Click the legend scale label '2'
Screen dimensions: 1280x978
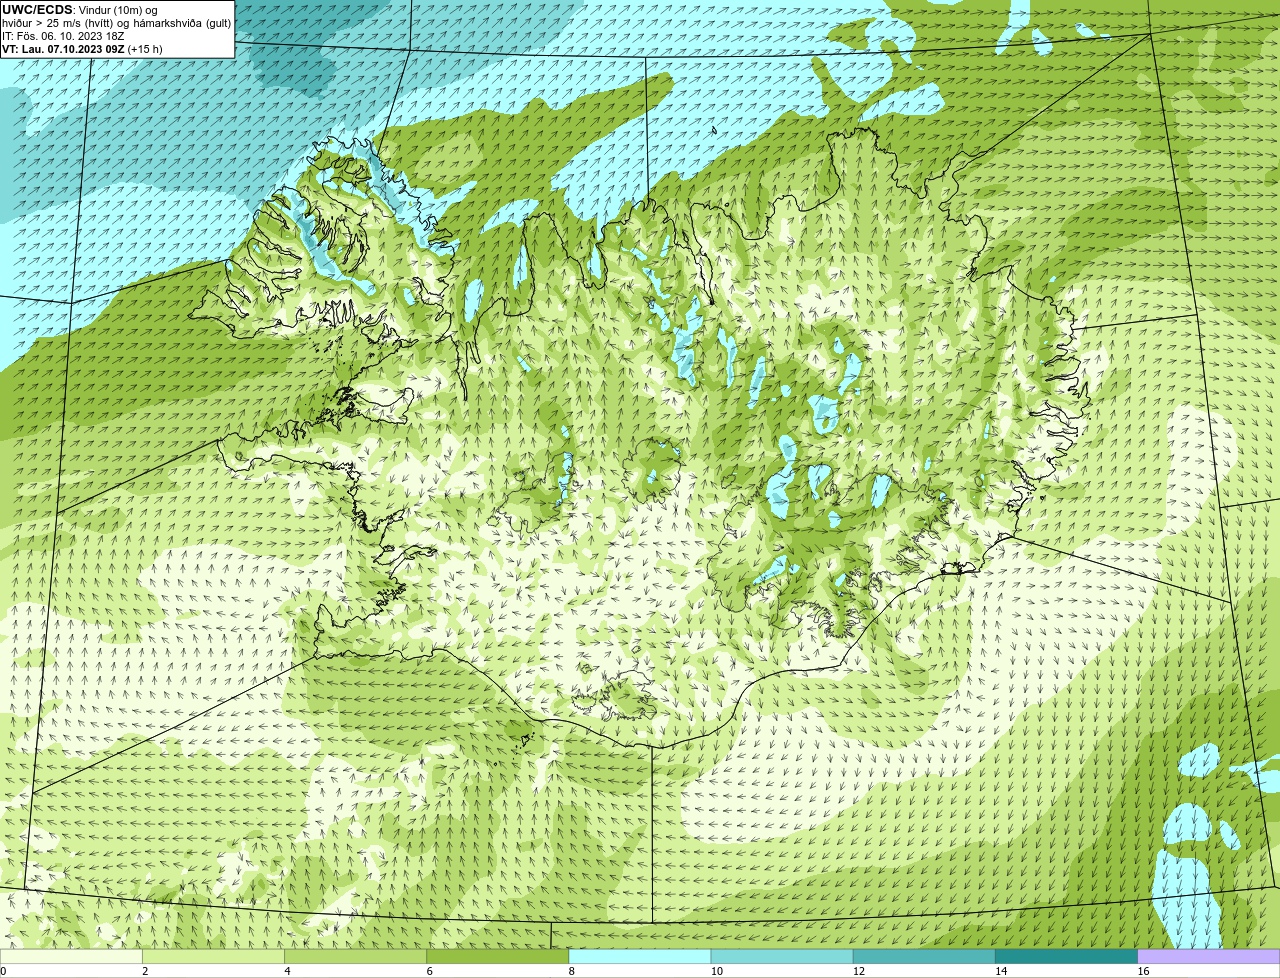pyautogui.click(x=145, y=971)
